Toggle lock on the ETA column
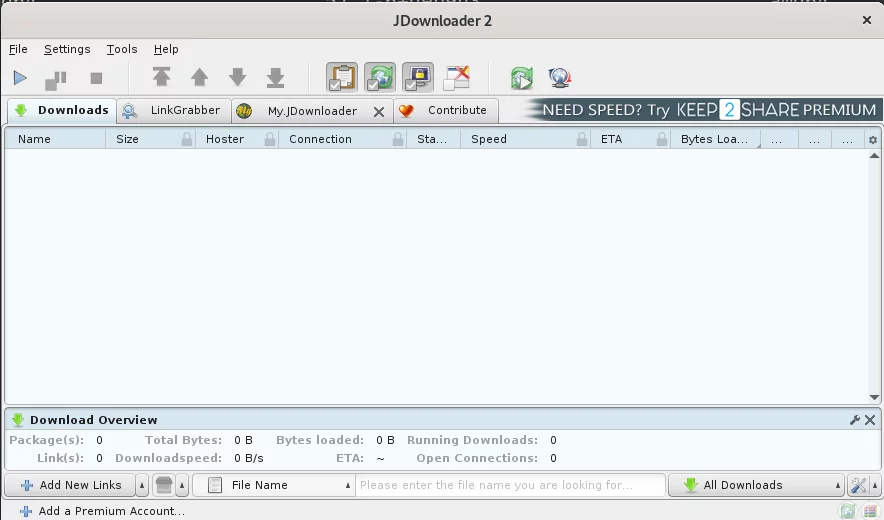This screenshot has height=520, width=884. click(662, 139)
